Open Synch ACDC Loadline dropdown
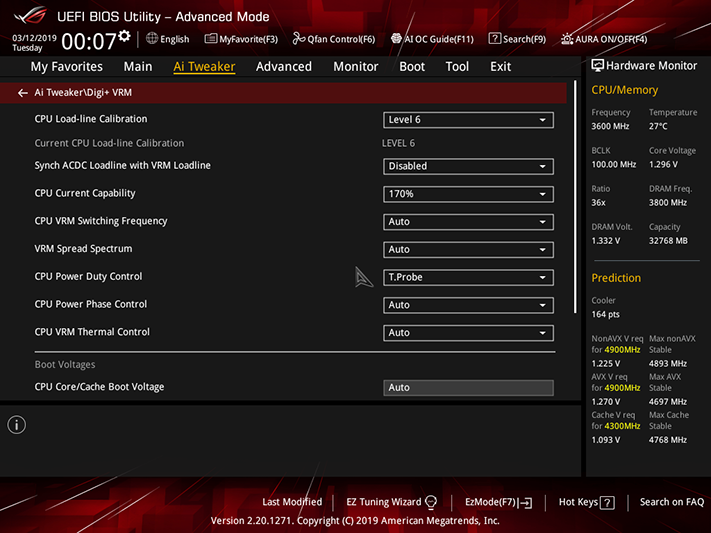Viewport: 711px width, 533px height. [468, 166]
